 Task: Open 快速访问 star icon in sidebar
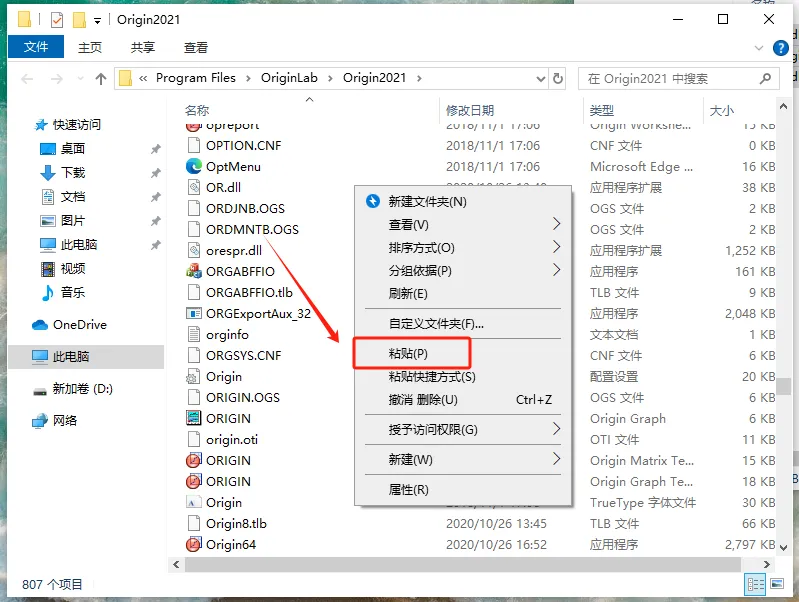[40, 125]
